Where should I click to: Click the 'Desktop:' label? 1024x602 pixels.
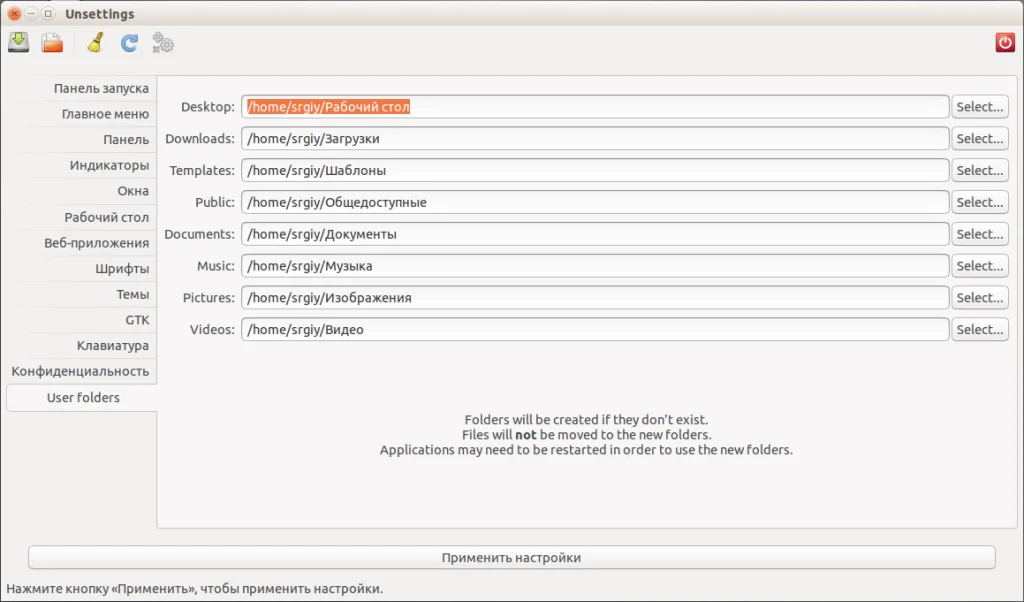tap(208, 106)
